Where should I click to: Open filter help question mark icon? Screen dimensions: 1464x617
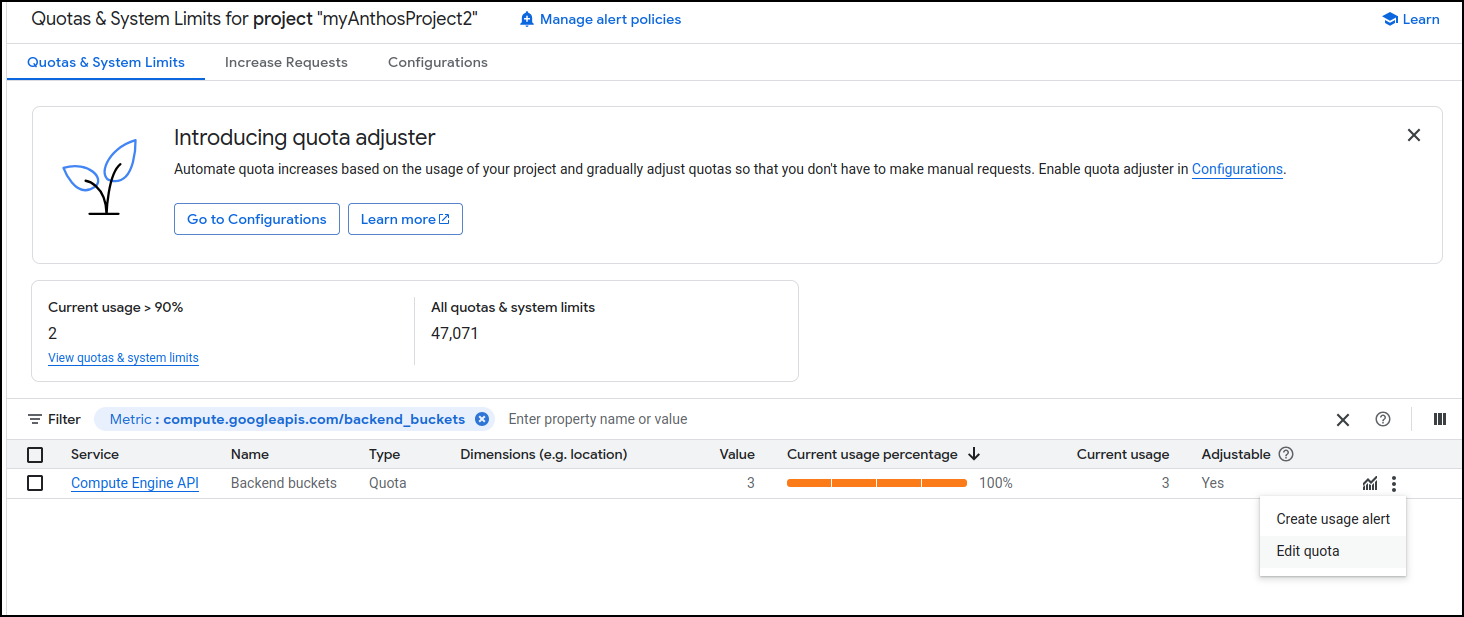[x=1383, y=419]
